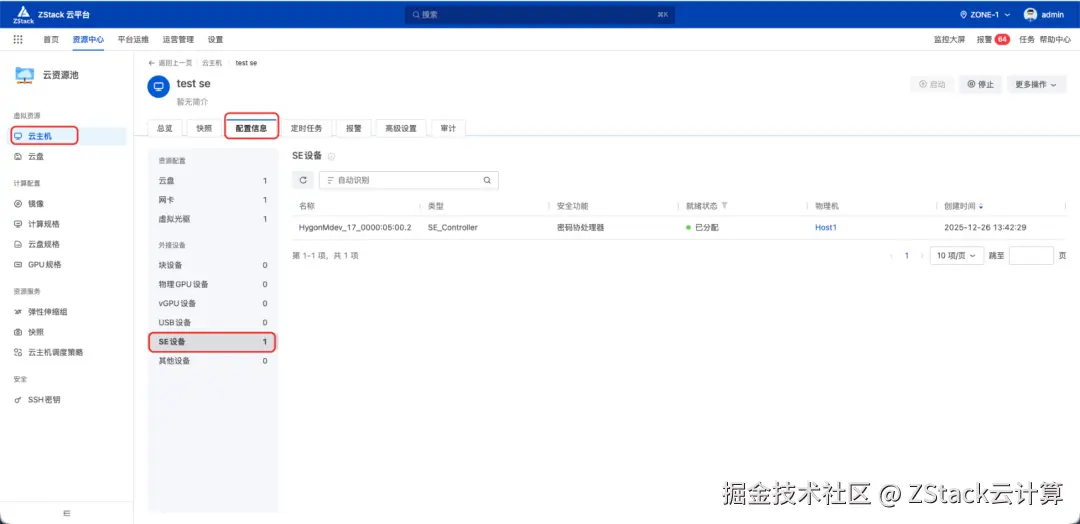Switch to the 总览 tab

pos(165,128)
